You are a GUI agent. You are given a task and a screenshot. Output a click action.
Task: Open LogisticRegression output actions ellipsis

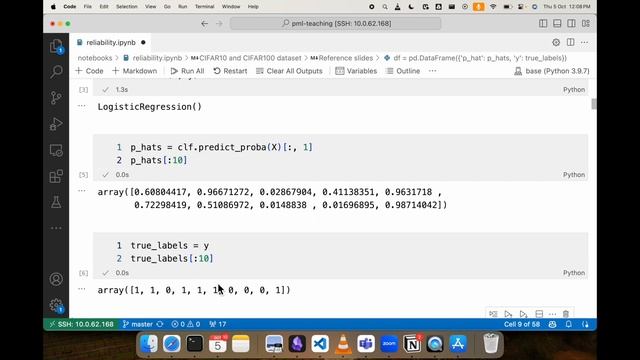(x=82, y=106)
